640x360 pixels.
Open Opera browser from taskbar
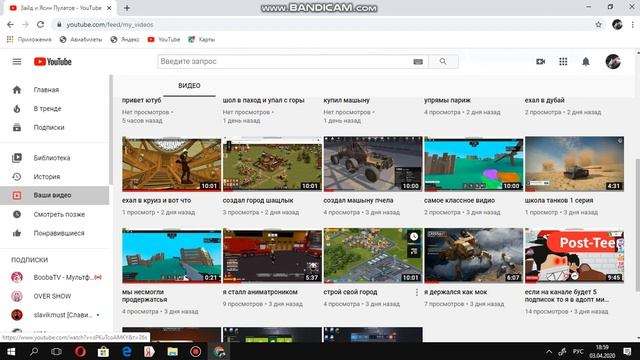coord(80,352)
